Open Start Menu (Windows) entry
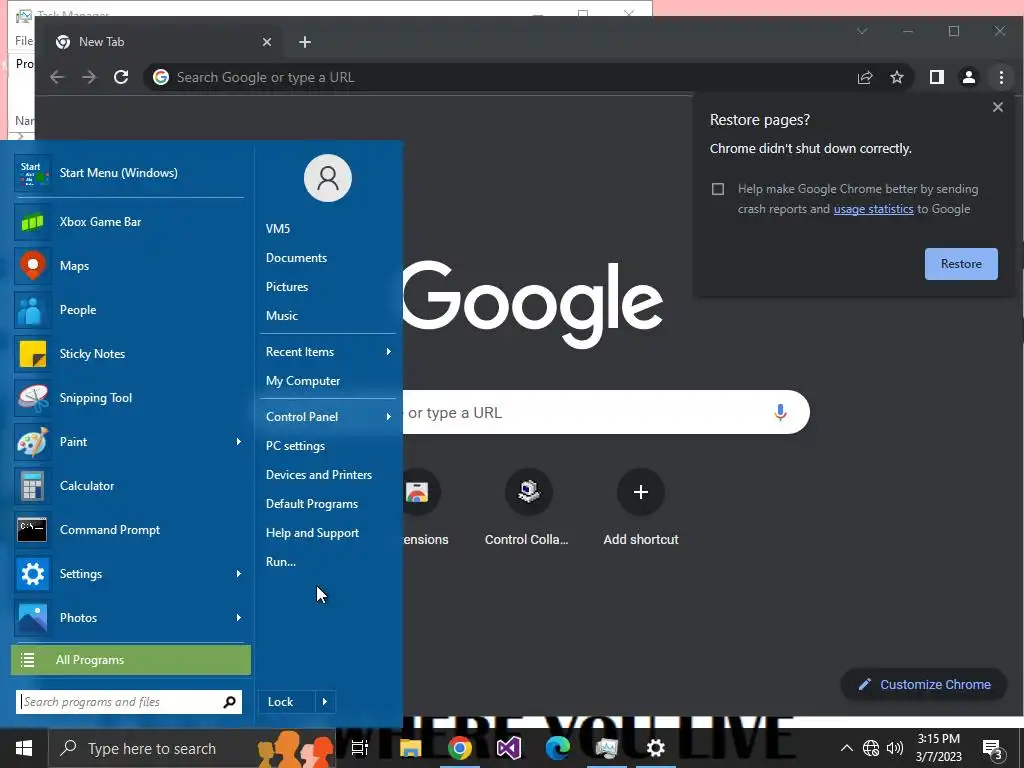Screen dimensions: 1024x768 [129, 173]
